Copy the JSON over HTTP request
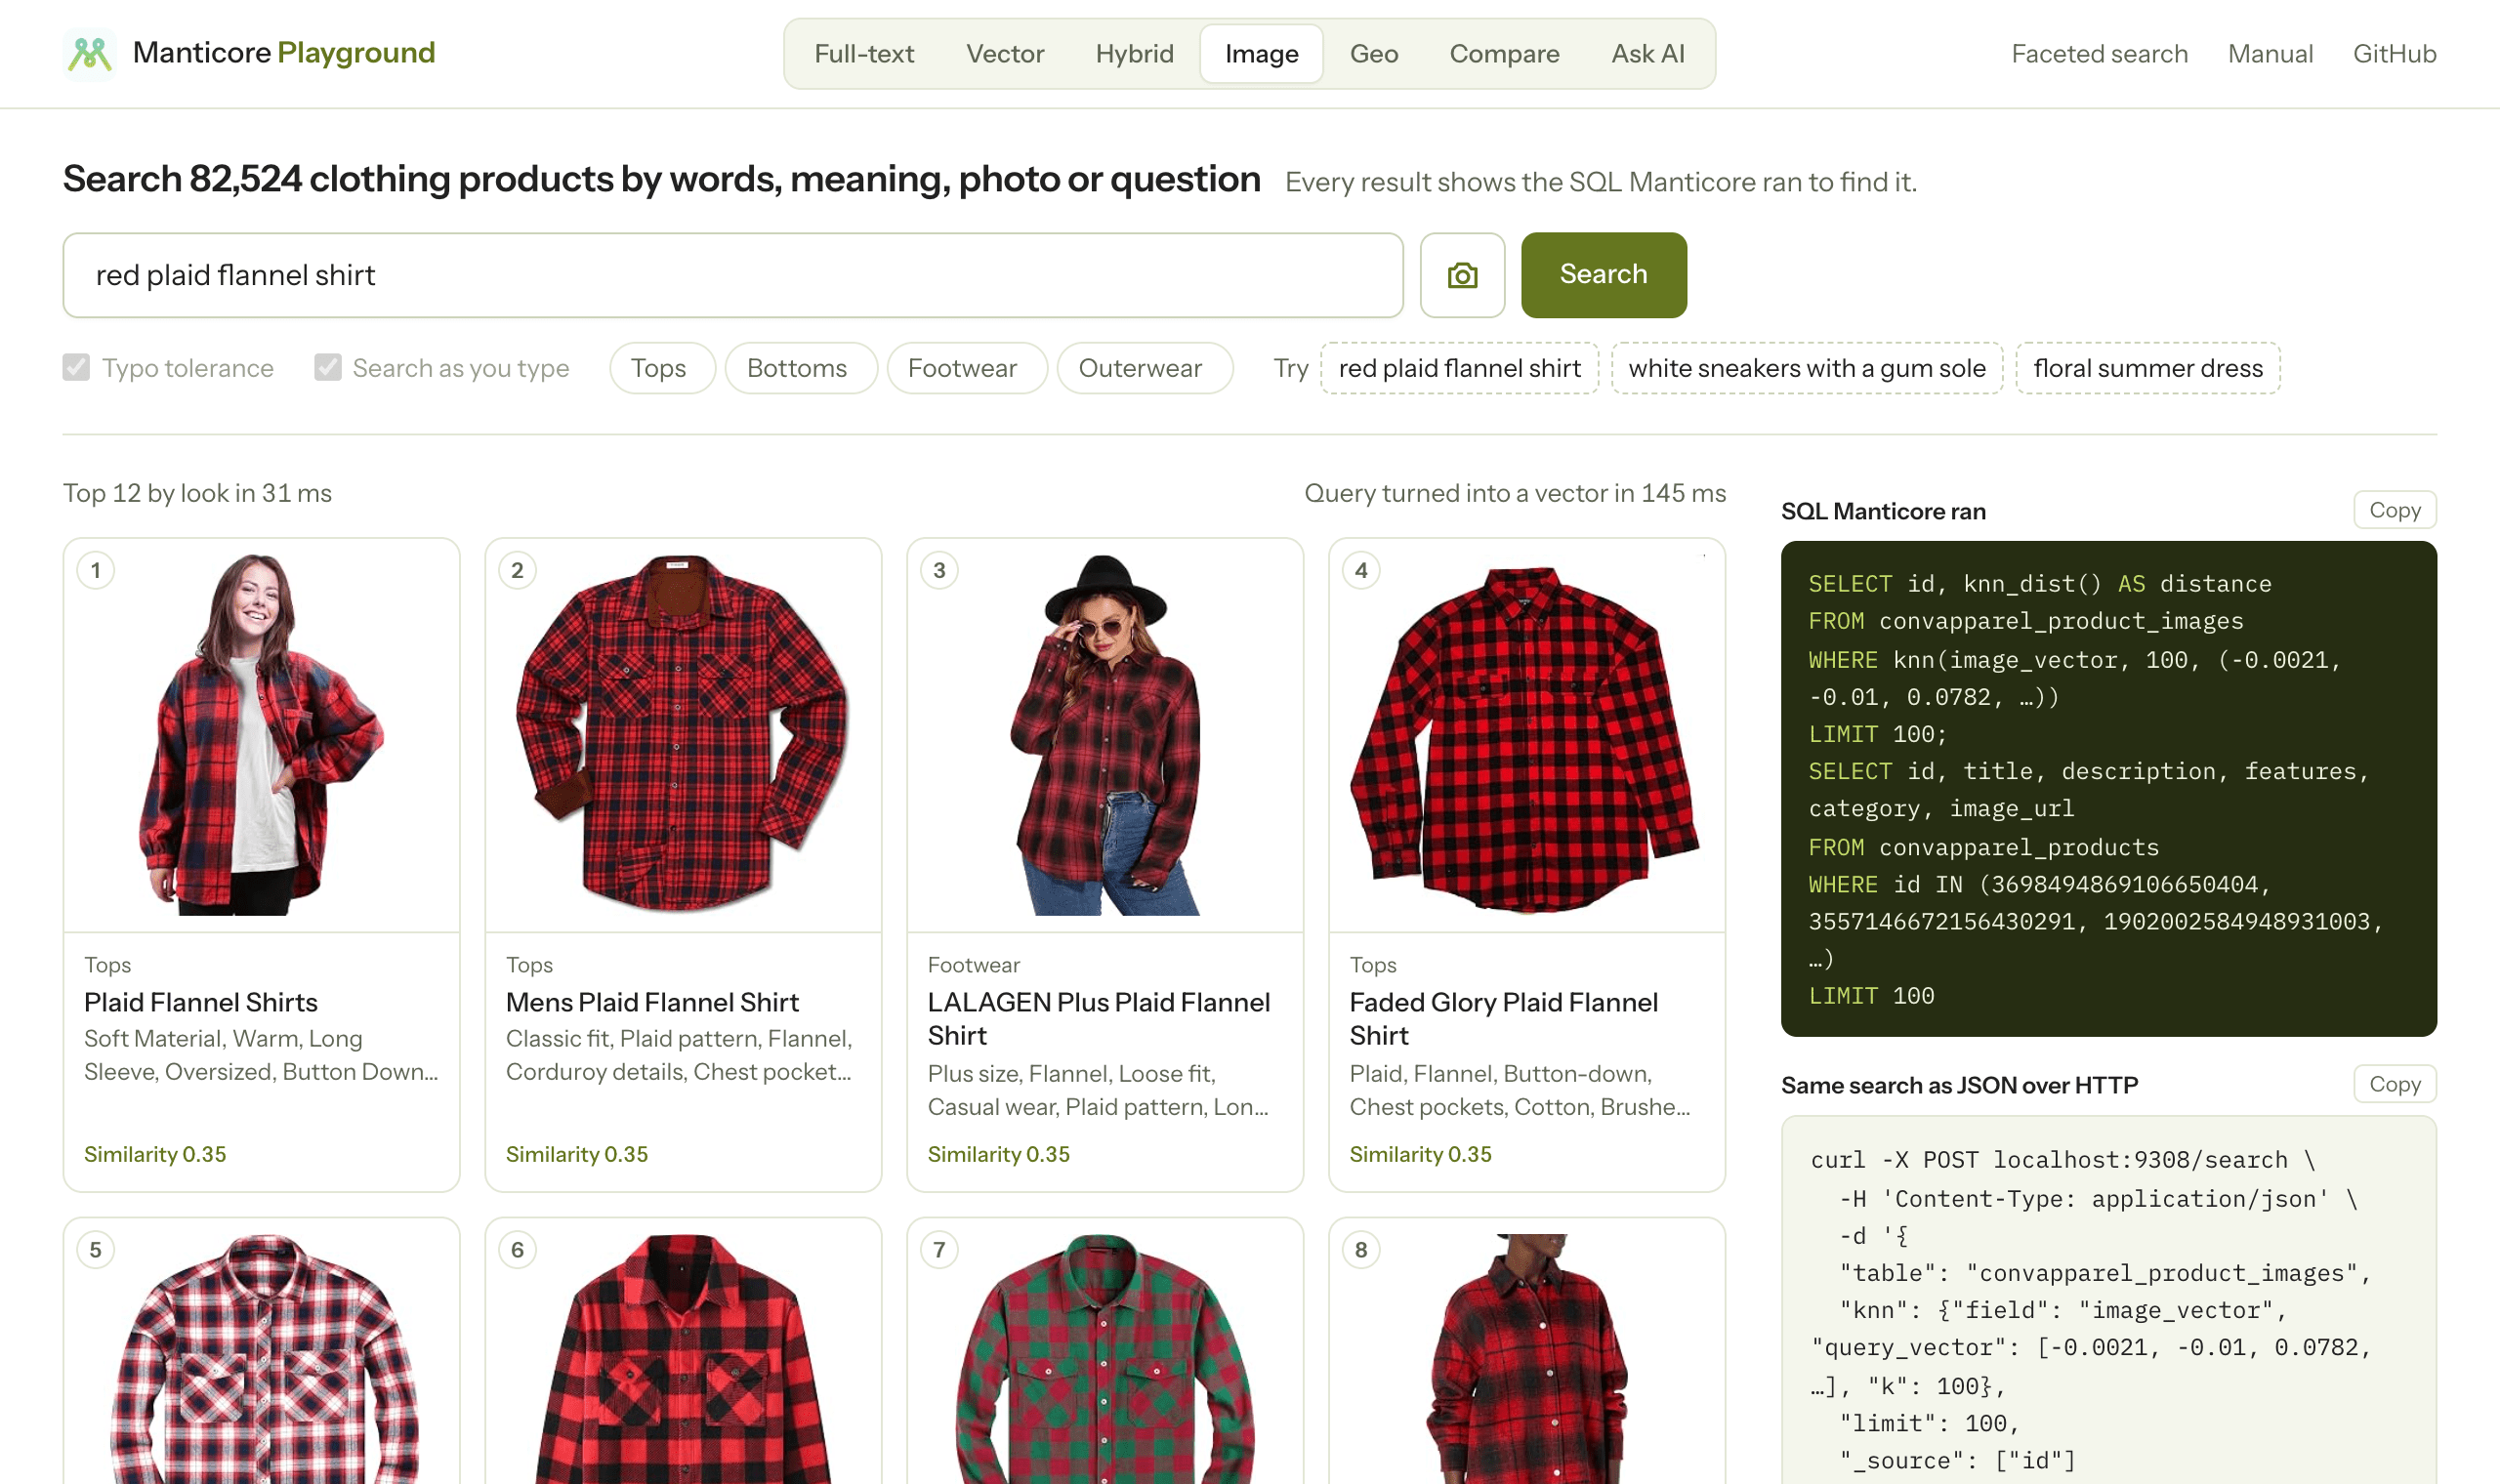Screen dimensions: 2500x1484 tap(2394, 1084)
